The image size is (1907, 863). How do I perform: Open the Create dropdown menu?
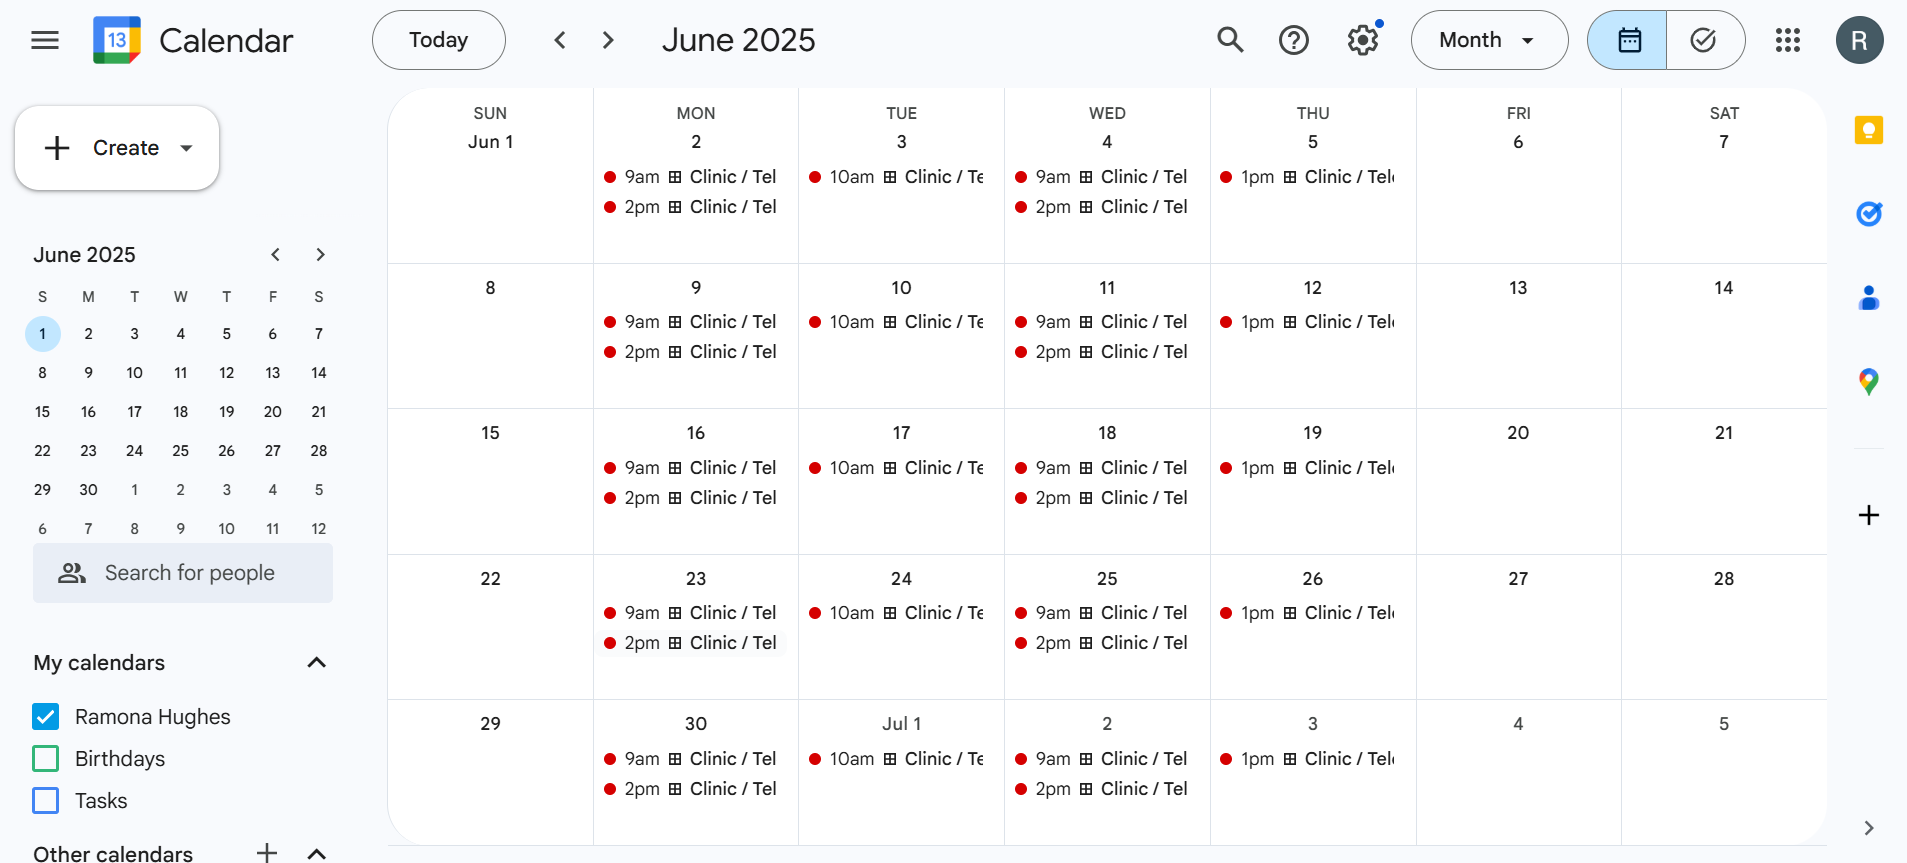point(186,148)
